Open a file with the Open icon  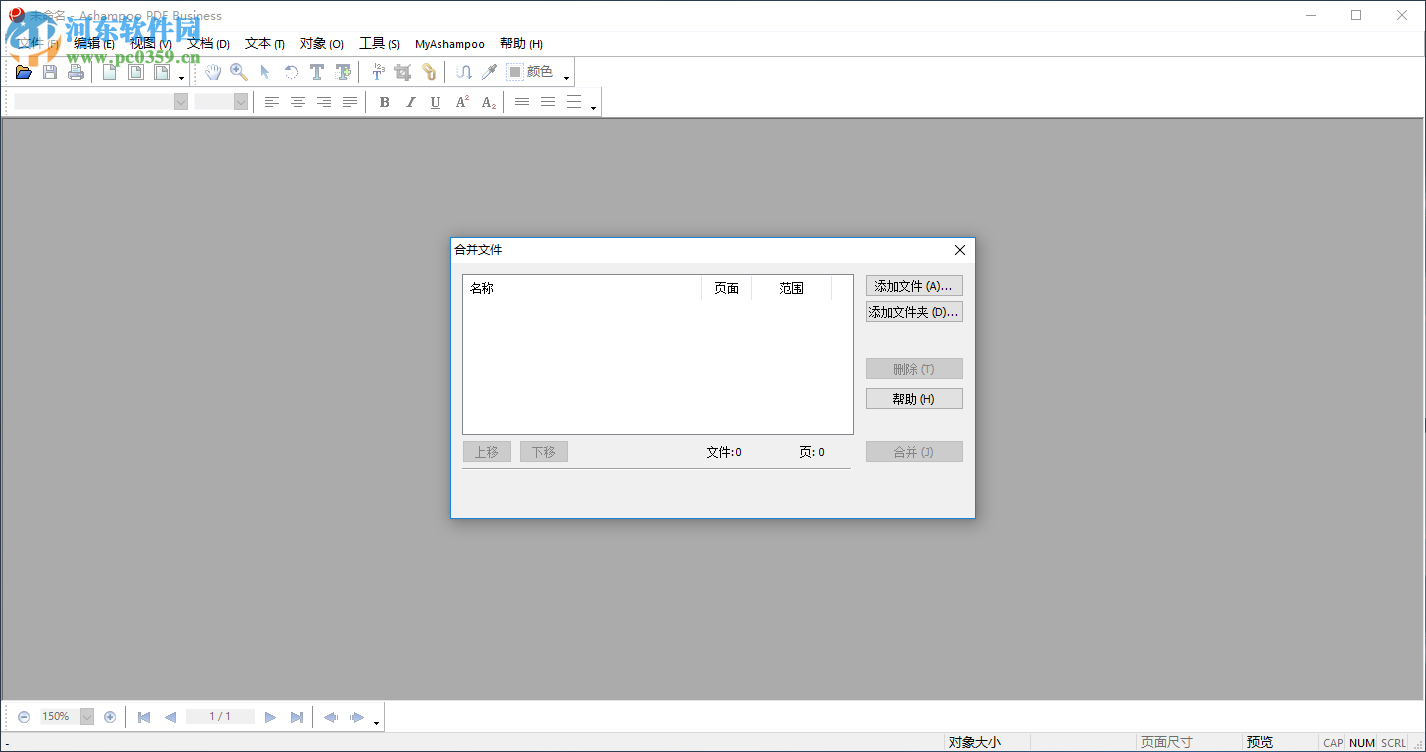tap(23, 71)
